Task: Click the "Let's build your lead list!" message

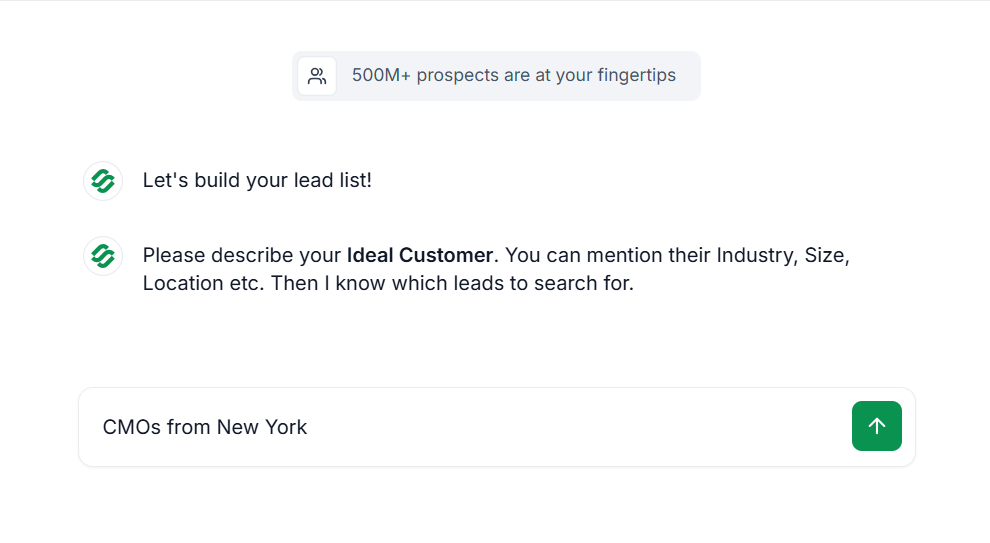Action: [x=257, y=181]
